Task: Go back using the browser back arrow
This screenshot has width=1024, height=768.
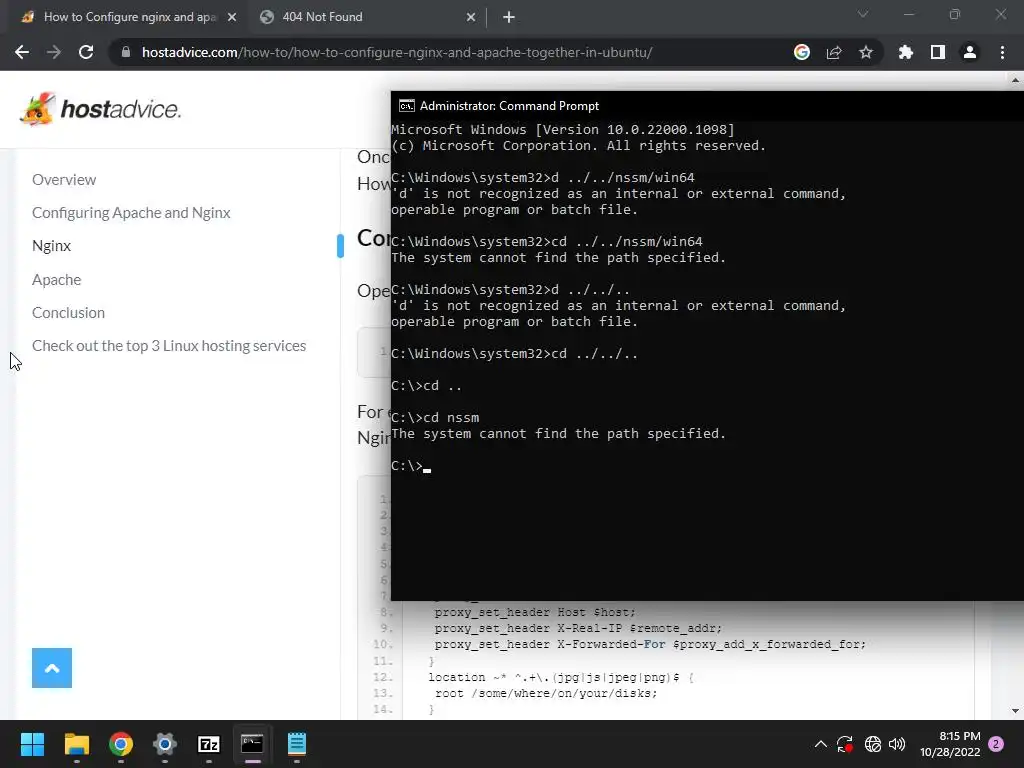Action: click(22, 52)
